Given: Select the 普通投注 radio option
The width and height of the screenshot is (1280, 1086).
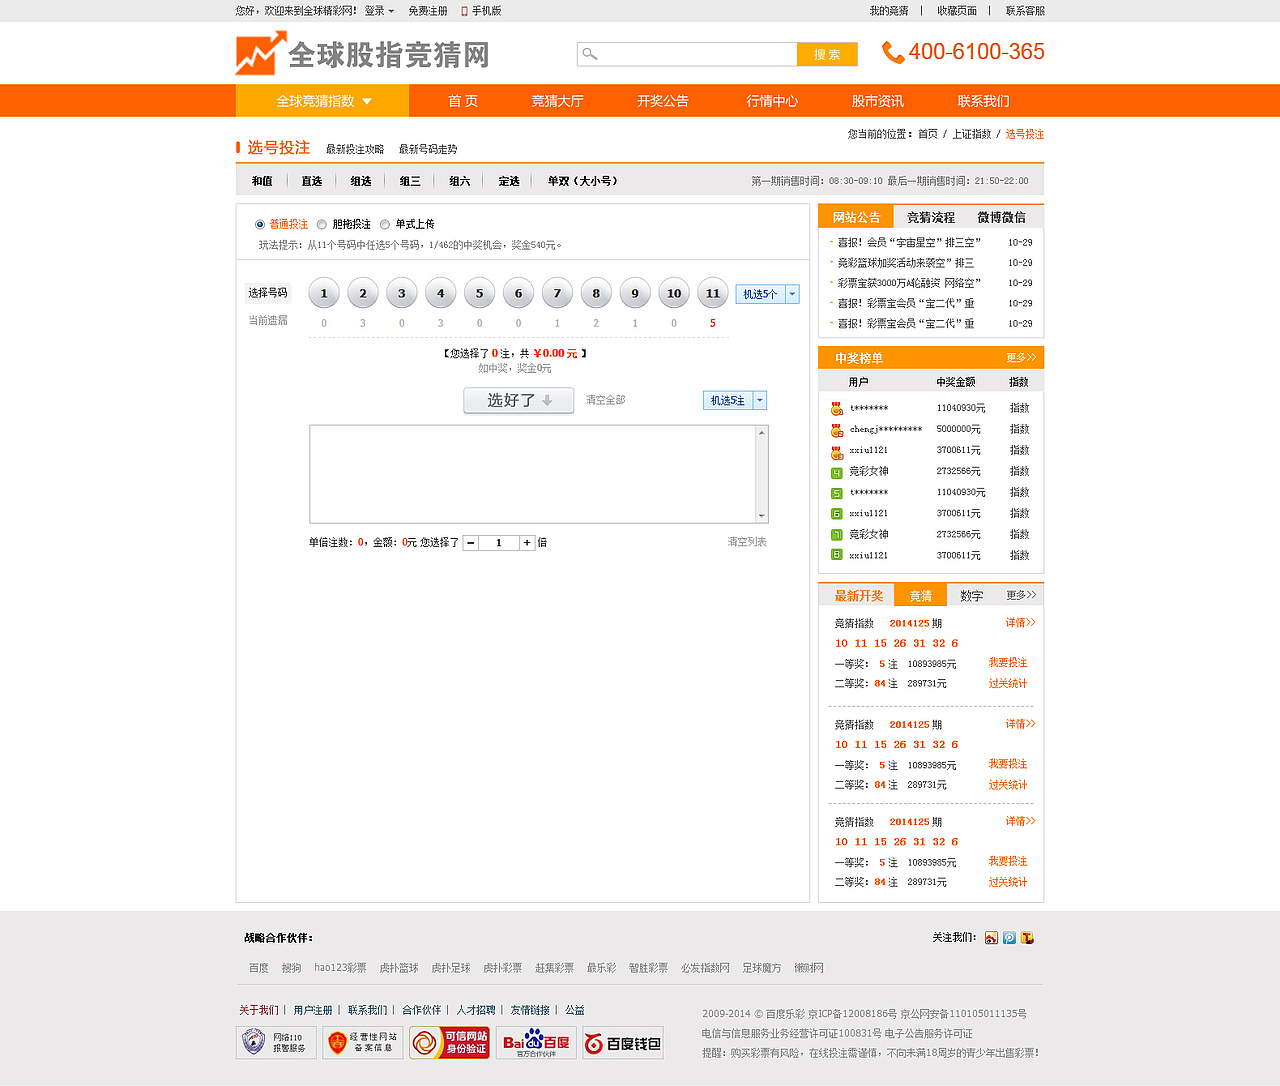Looking at the screenshot, I should click(260, 225).
